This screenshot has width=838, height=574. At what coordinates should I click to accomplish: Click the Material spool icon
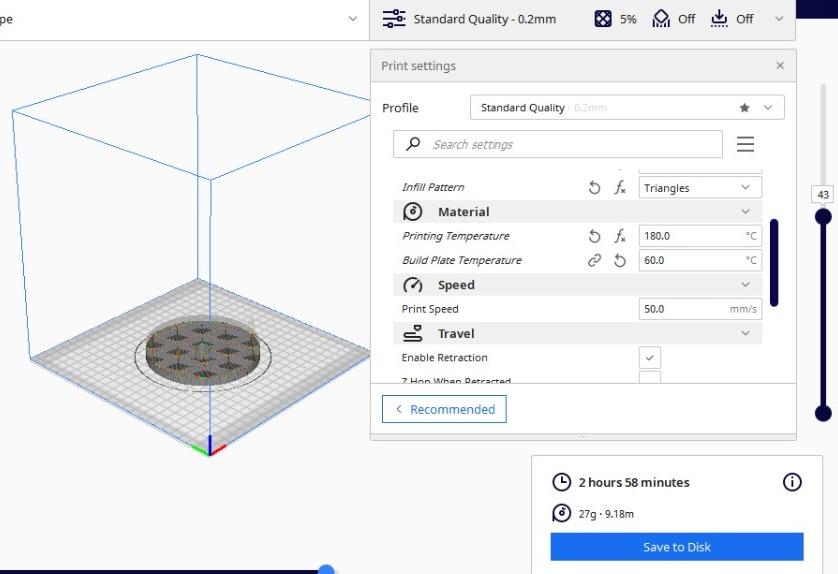click(x=412, y=212)
